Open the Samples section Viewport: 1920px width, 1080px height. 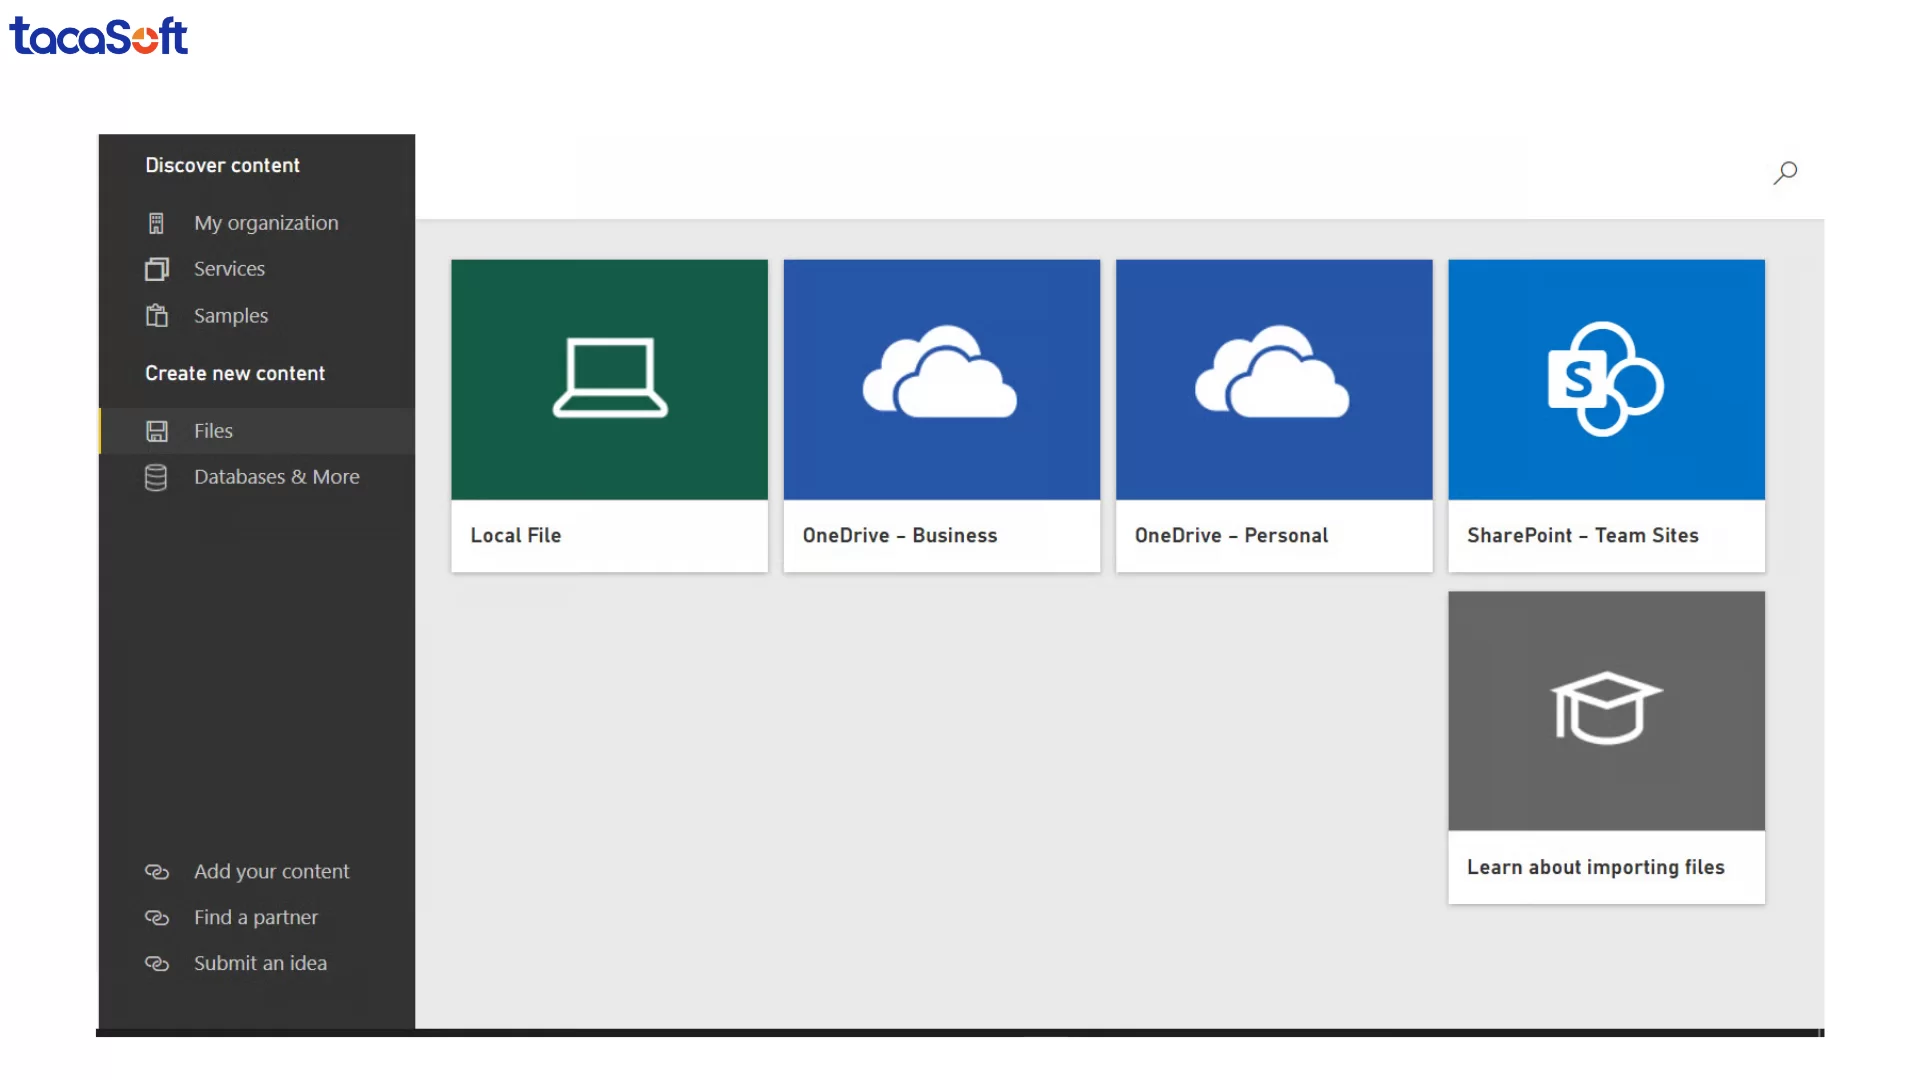click(x=230, y=315)
